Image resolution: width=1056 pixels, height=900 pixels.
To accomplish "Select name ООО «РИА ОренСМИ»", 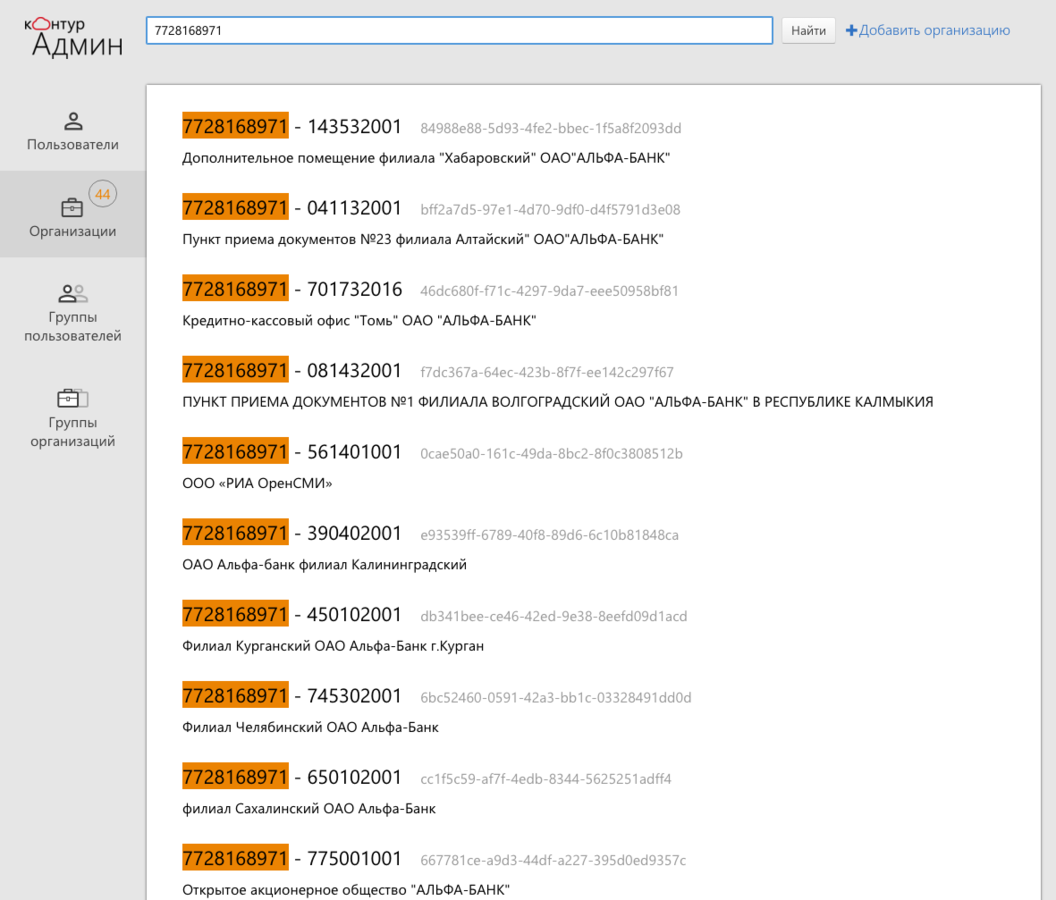I will point(257,484).
